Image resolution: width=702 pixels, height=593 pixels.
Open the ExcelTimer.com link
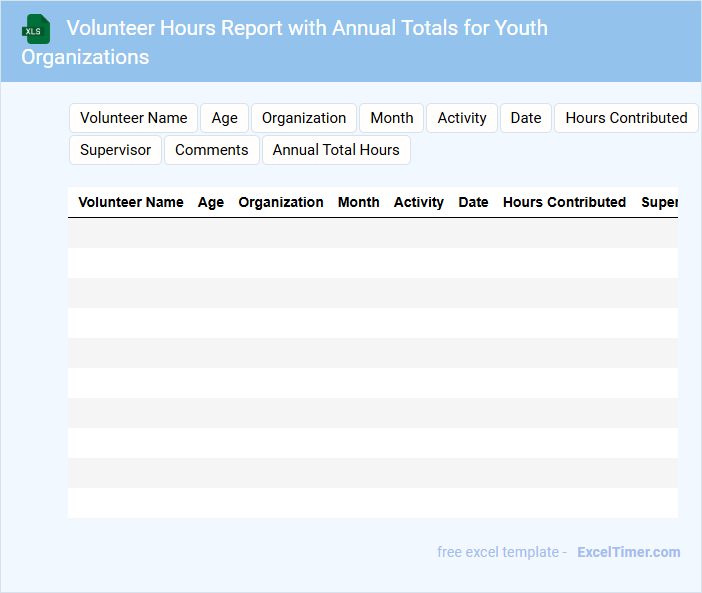click(628, 552)
